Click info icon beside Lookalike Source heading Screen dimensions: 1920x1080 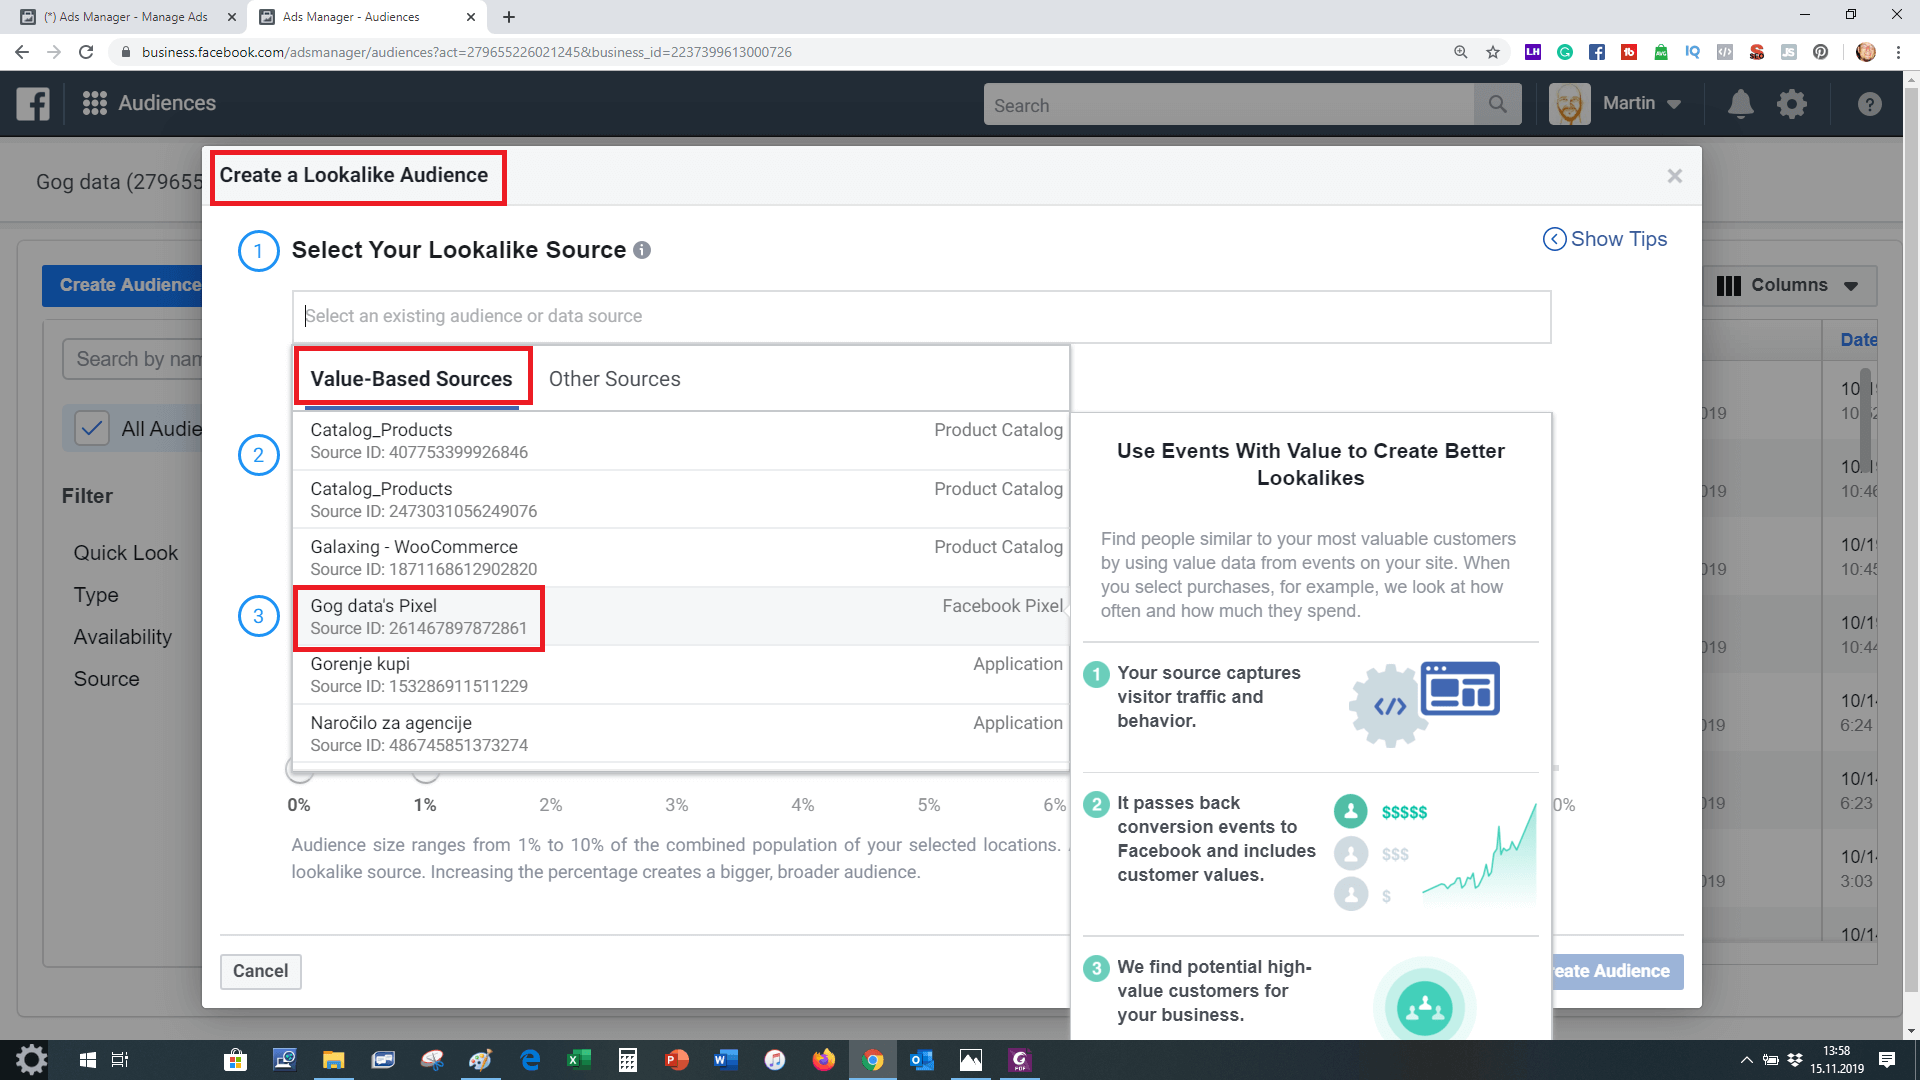coord(642,250)
